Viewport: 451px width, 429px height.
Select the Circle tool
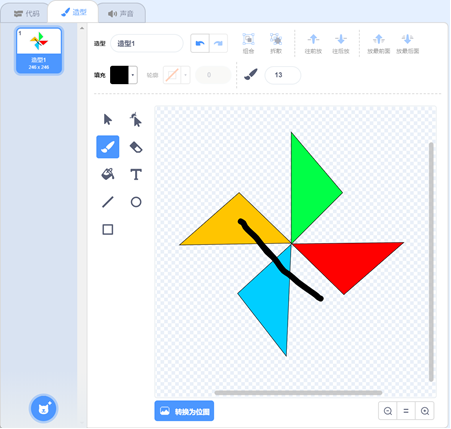tap(136, 202)
